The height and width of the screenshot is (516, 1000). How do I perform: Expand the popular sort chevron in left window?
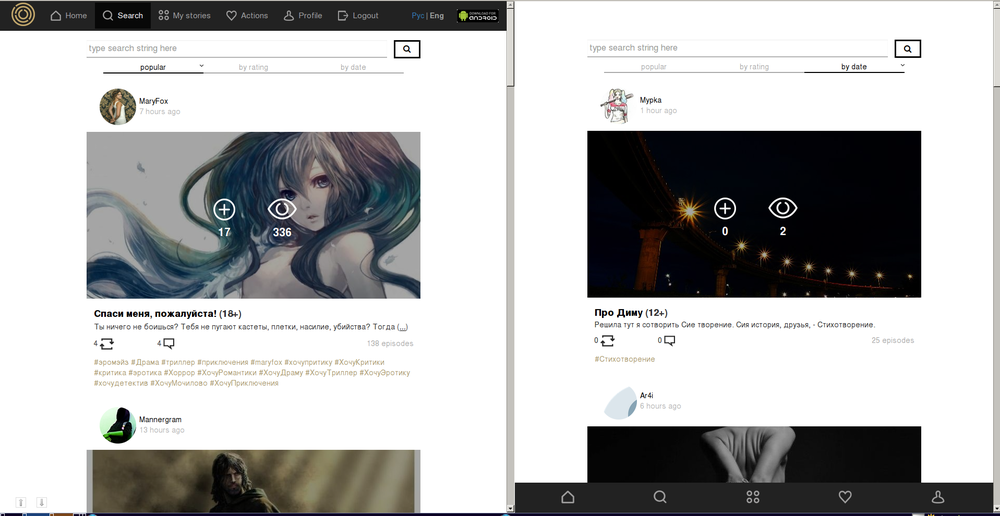(201, 65)
